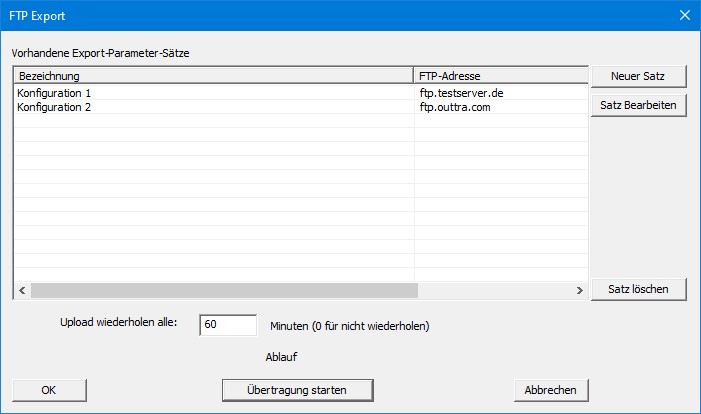Cancel with the Abbrechen button
Viewport: 701px width, 414px height.
551,390
